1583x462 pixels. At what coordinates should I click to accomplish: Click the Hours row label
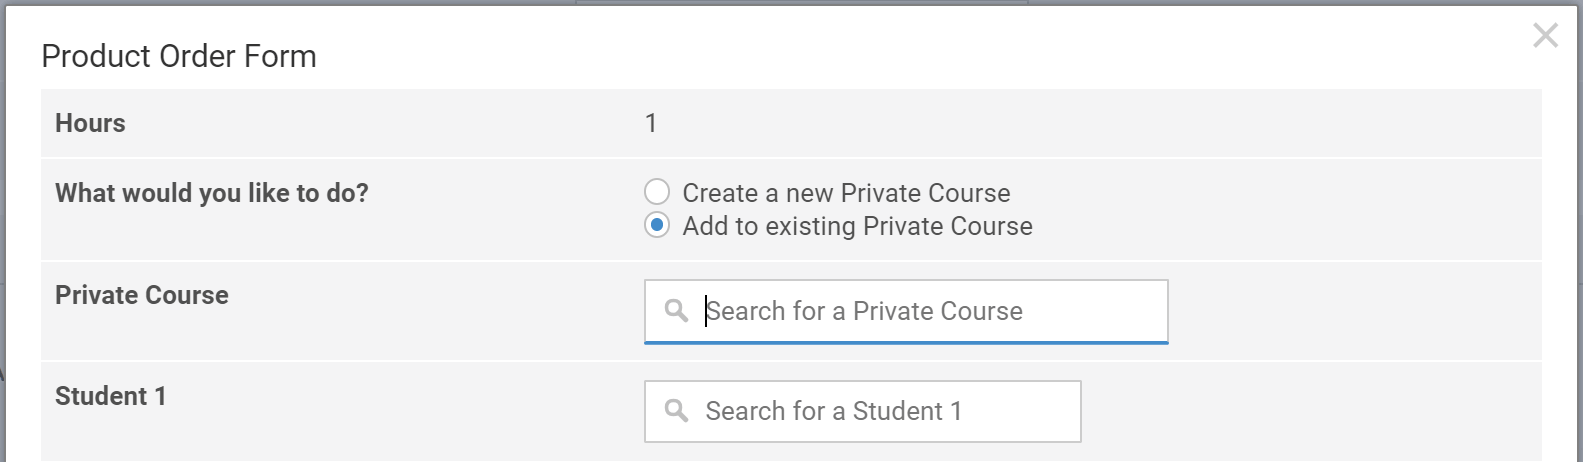[90, 123]
